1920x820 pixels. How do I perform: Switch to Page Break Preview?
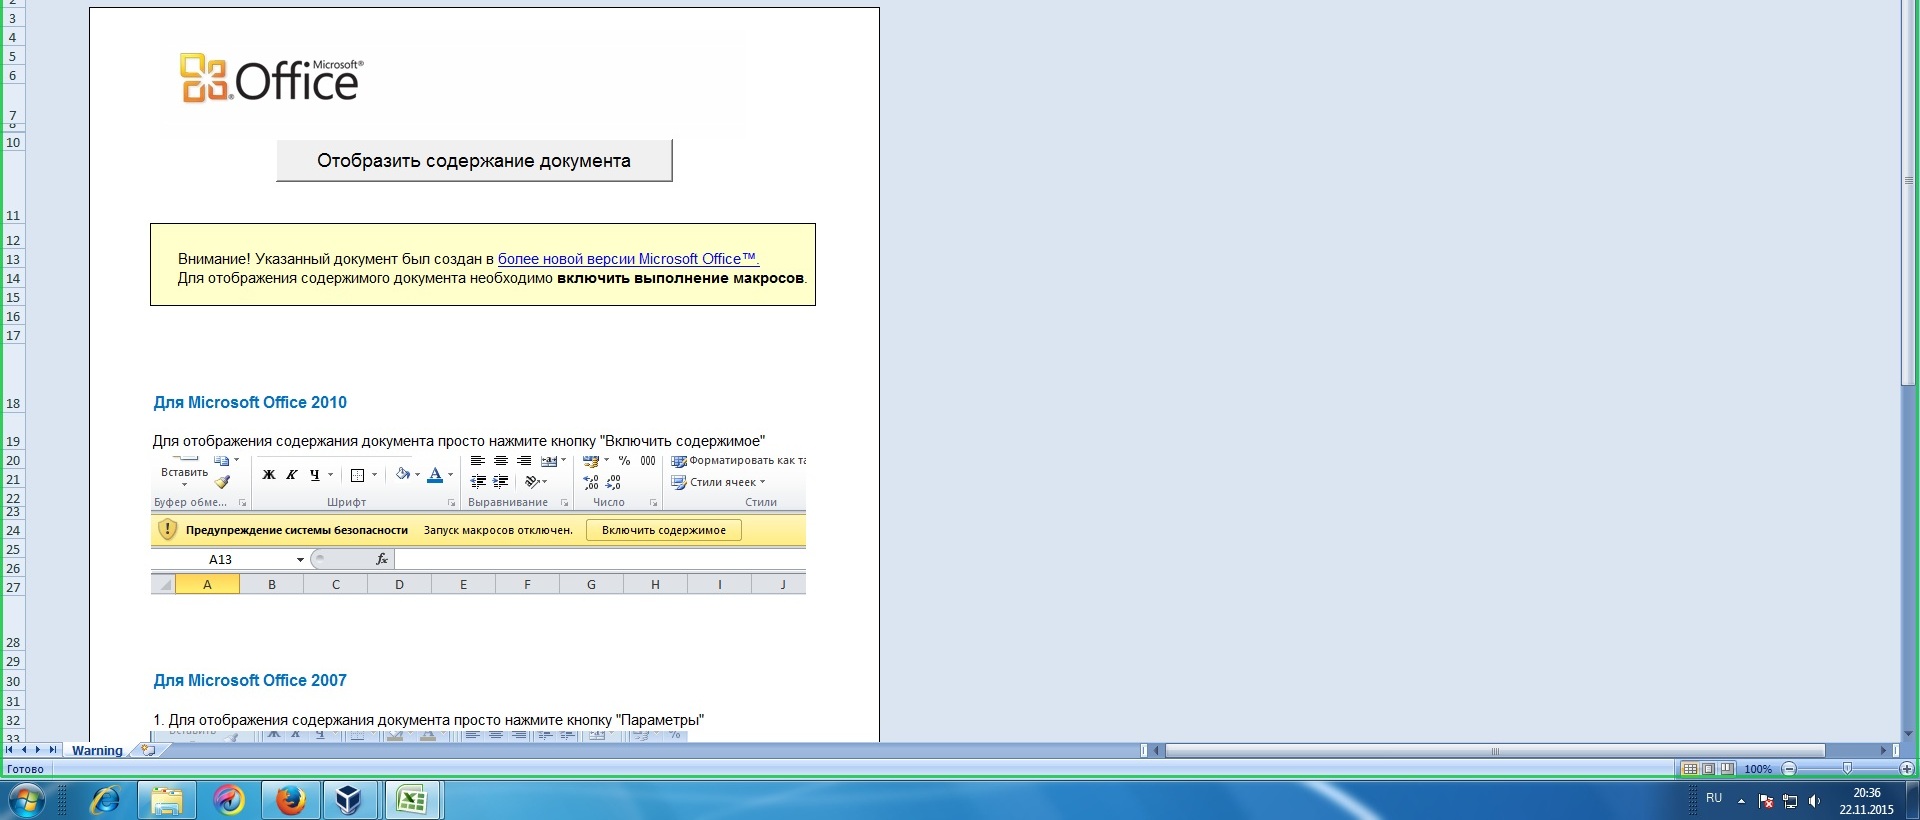1726,769
